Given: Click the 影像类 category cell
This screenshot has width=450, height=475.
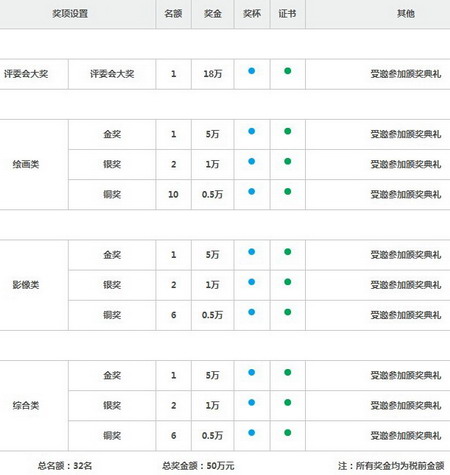Looking at the screenshot, I should [x=26, y=285].
